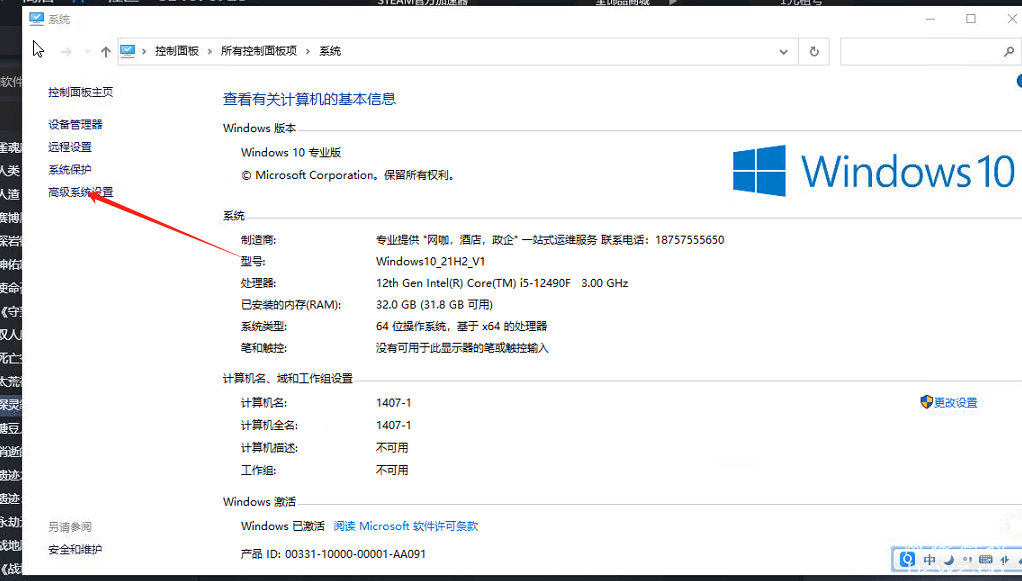
Task: Open 系统保护
Action: coord(70,170)
